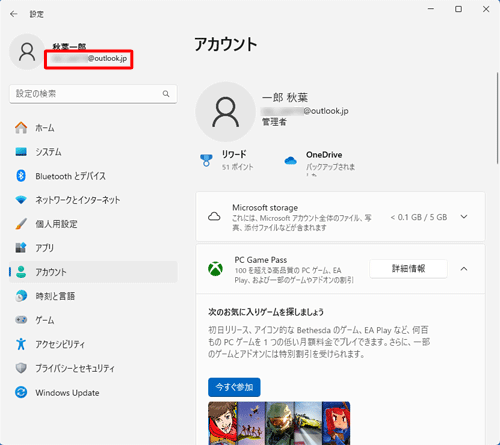500x445 pixels.
Task: Click the アクセシビリティ figure icon
Action: (x=21, y=344)
